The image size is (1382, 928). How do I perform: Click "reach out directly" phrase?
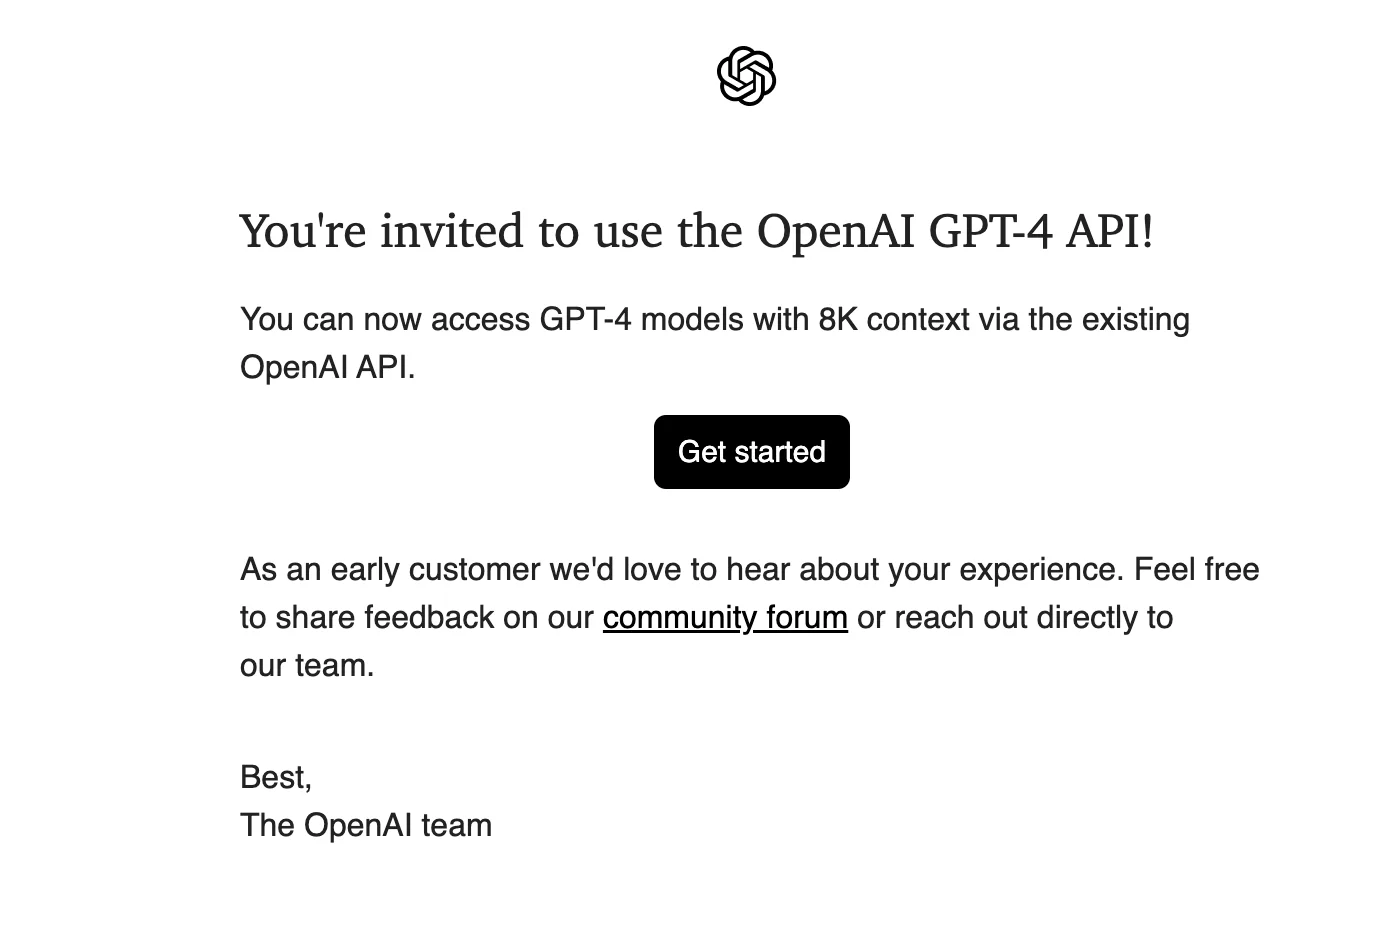tap(1016, 618)
